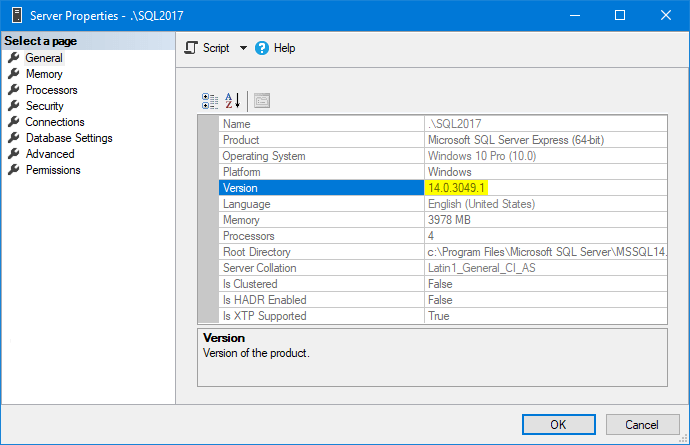This screenshot has height=445, width=690.
Task: Click the Is HADR Enabled value False
Action: (440, 300)
